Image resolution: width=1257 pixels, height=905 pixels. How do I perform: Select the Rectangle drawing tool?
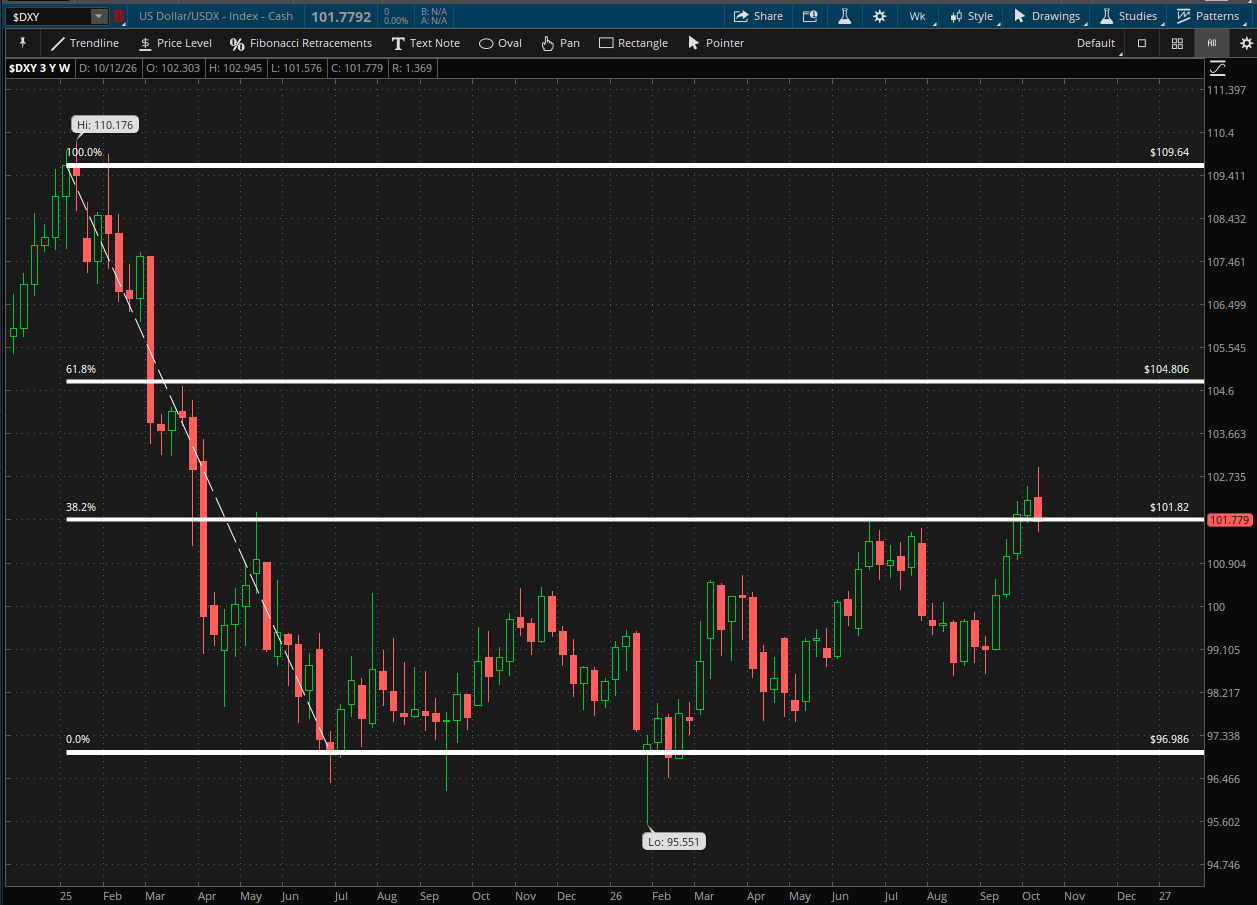pyautogui.click(x=633, y=43)
